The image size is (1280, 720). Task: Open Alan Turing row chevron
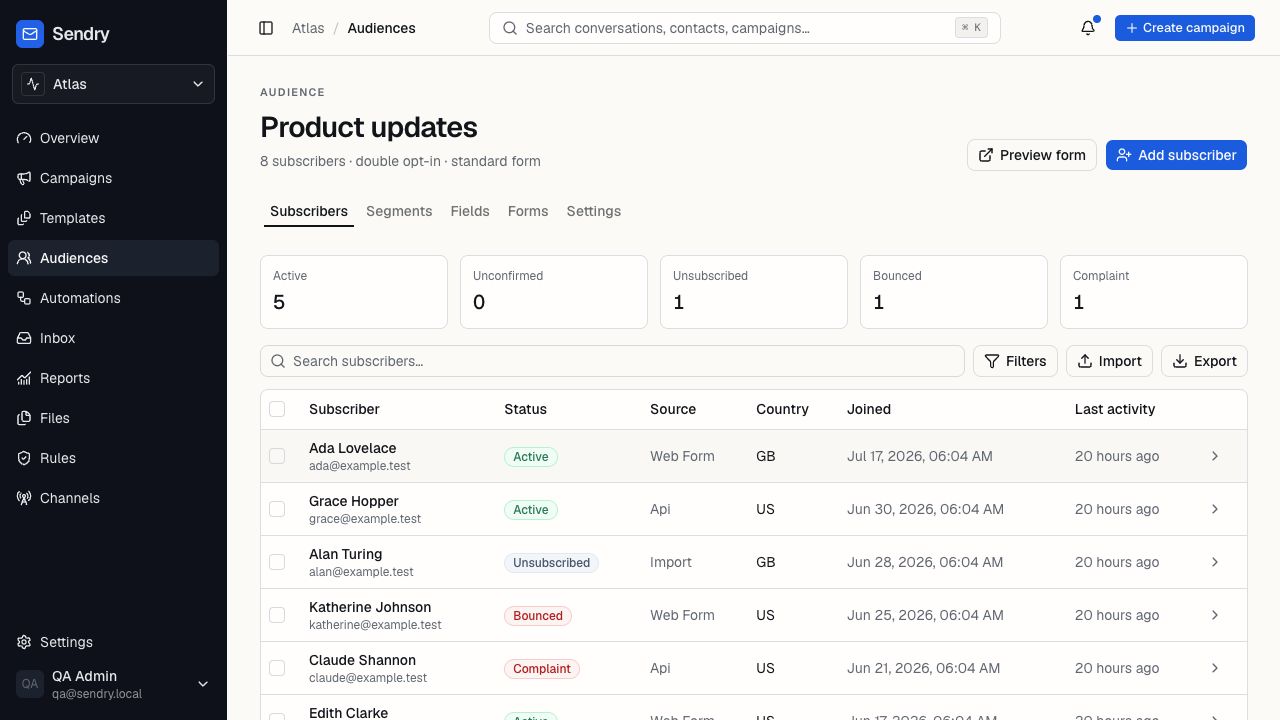pyautogui.click(x=1215, y=562)
